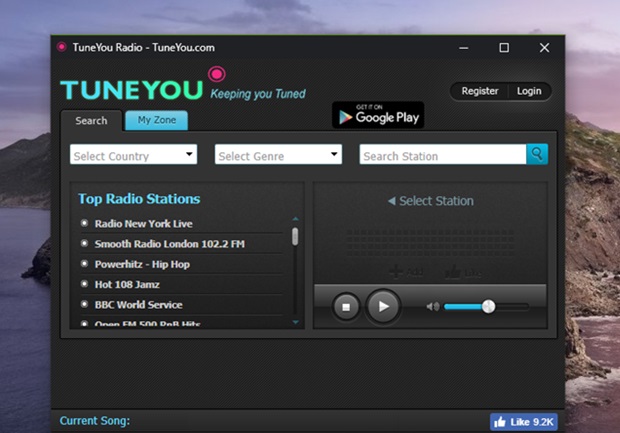Open the Get it on Google Play badge
This screenshot has width=620, height=433.
[x=378, y=115]
